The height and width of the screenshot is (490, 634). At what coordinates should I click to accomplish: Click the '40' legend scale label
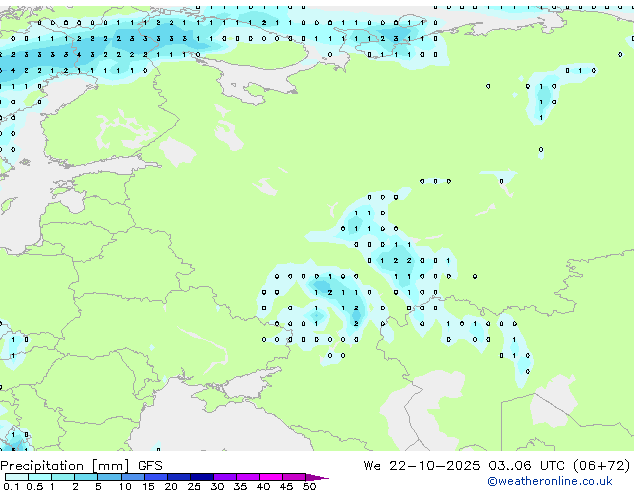point(263,486)
